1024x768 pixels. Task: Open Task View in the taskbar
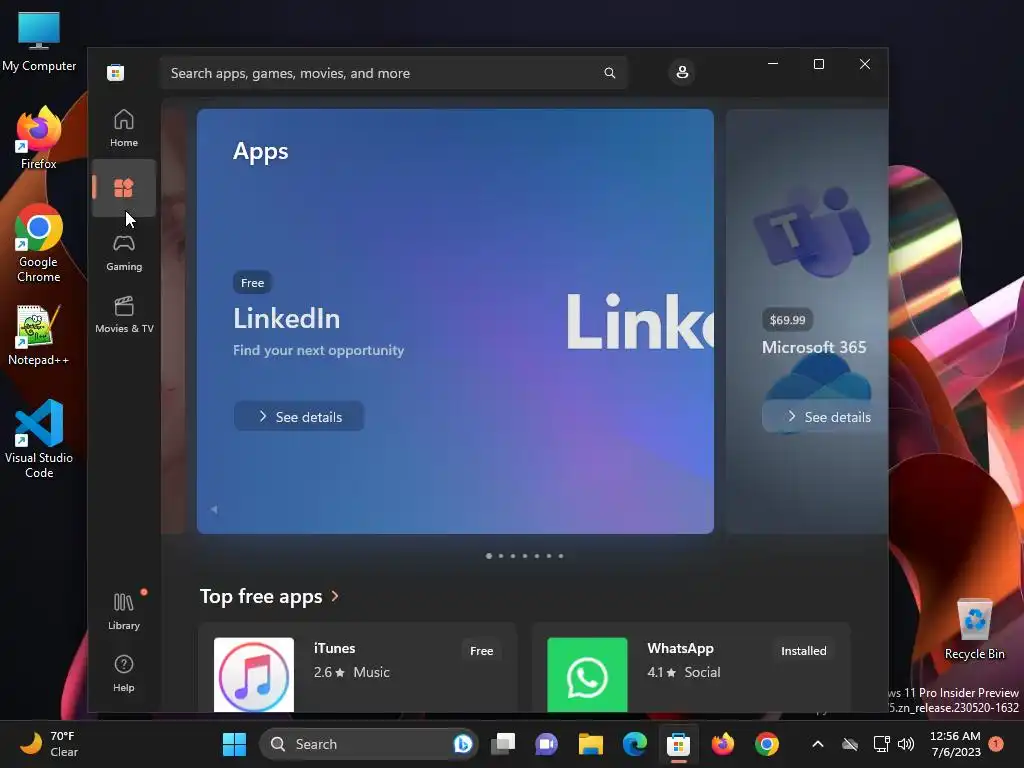[504, 744]
